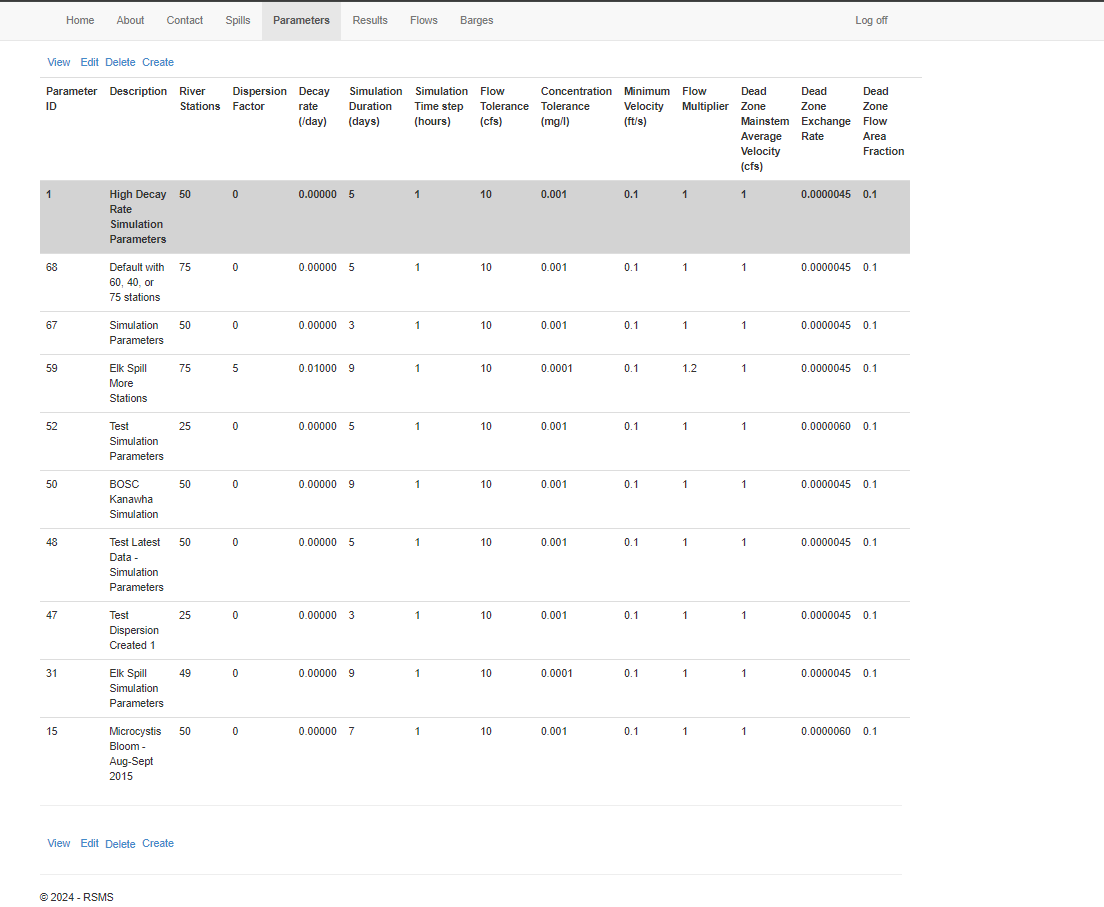The width and height of the screenshot is (1104, 907).
Task: Click the Log off link
Action: [871, 20]
